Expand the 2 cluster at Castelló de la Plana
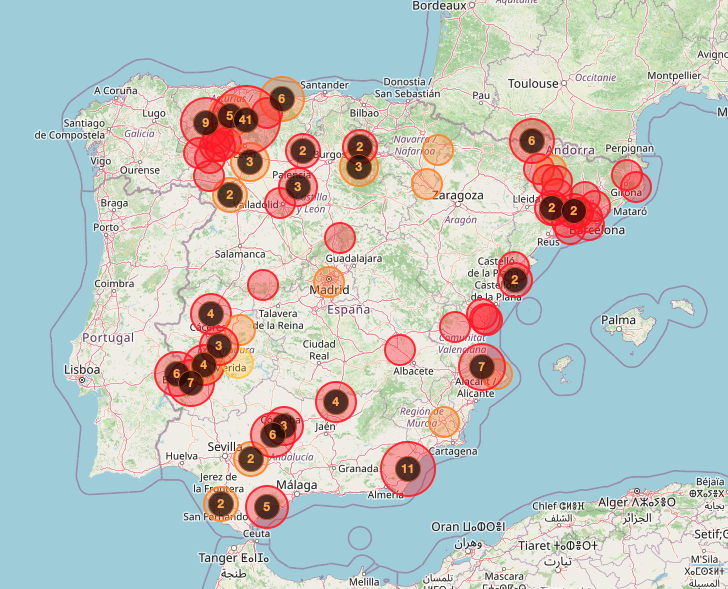The width and height of the screenshot is (728, 589). (514, 280)
